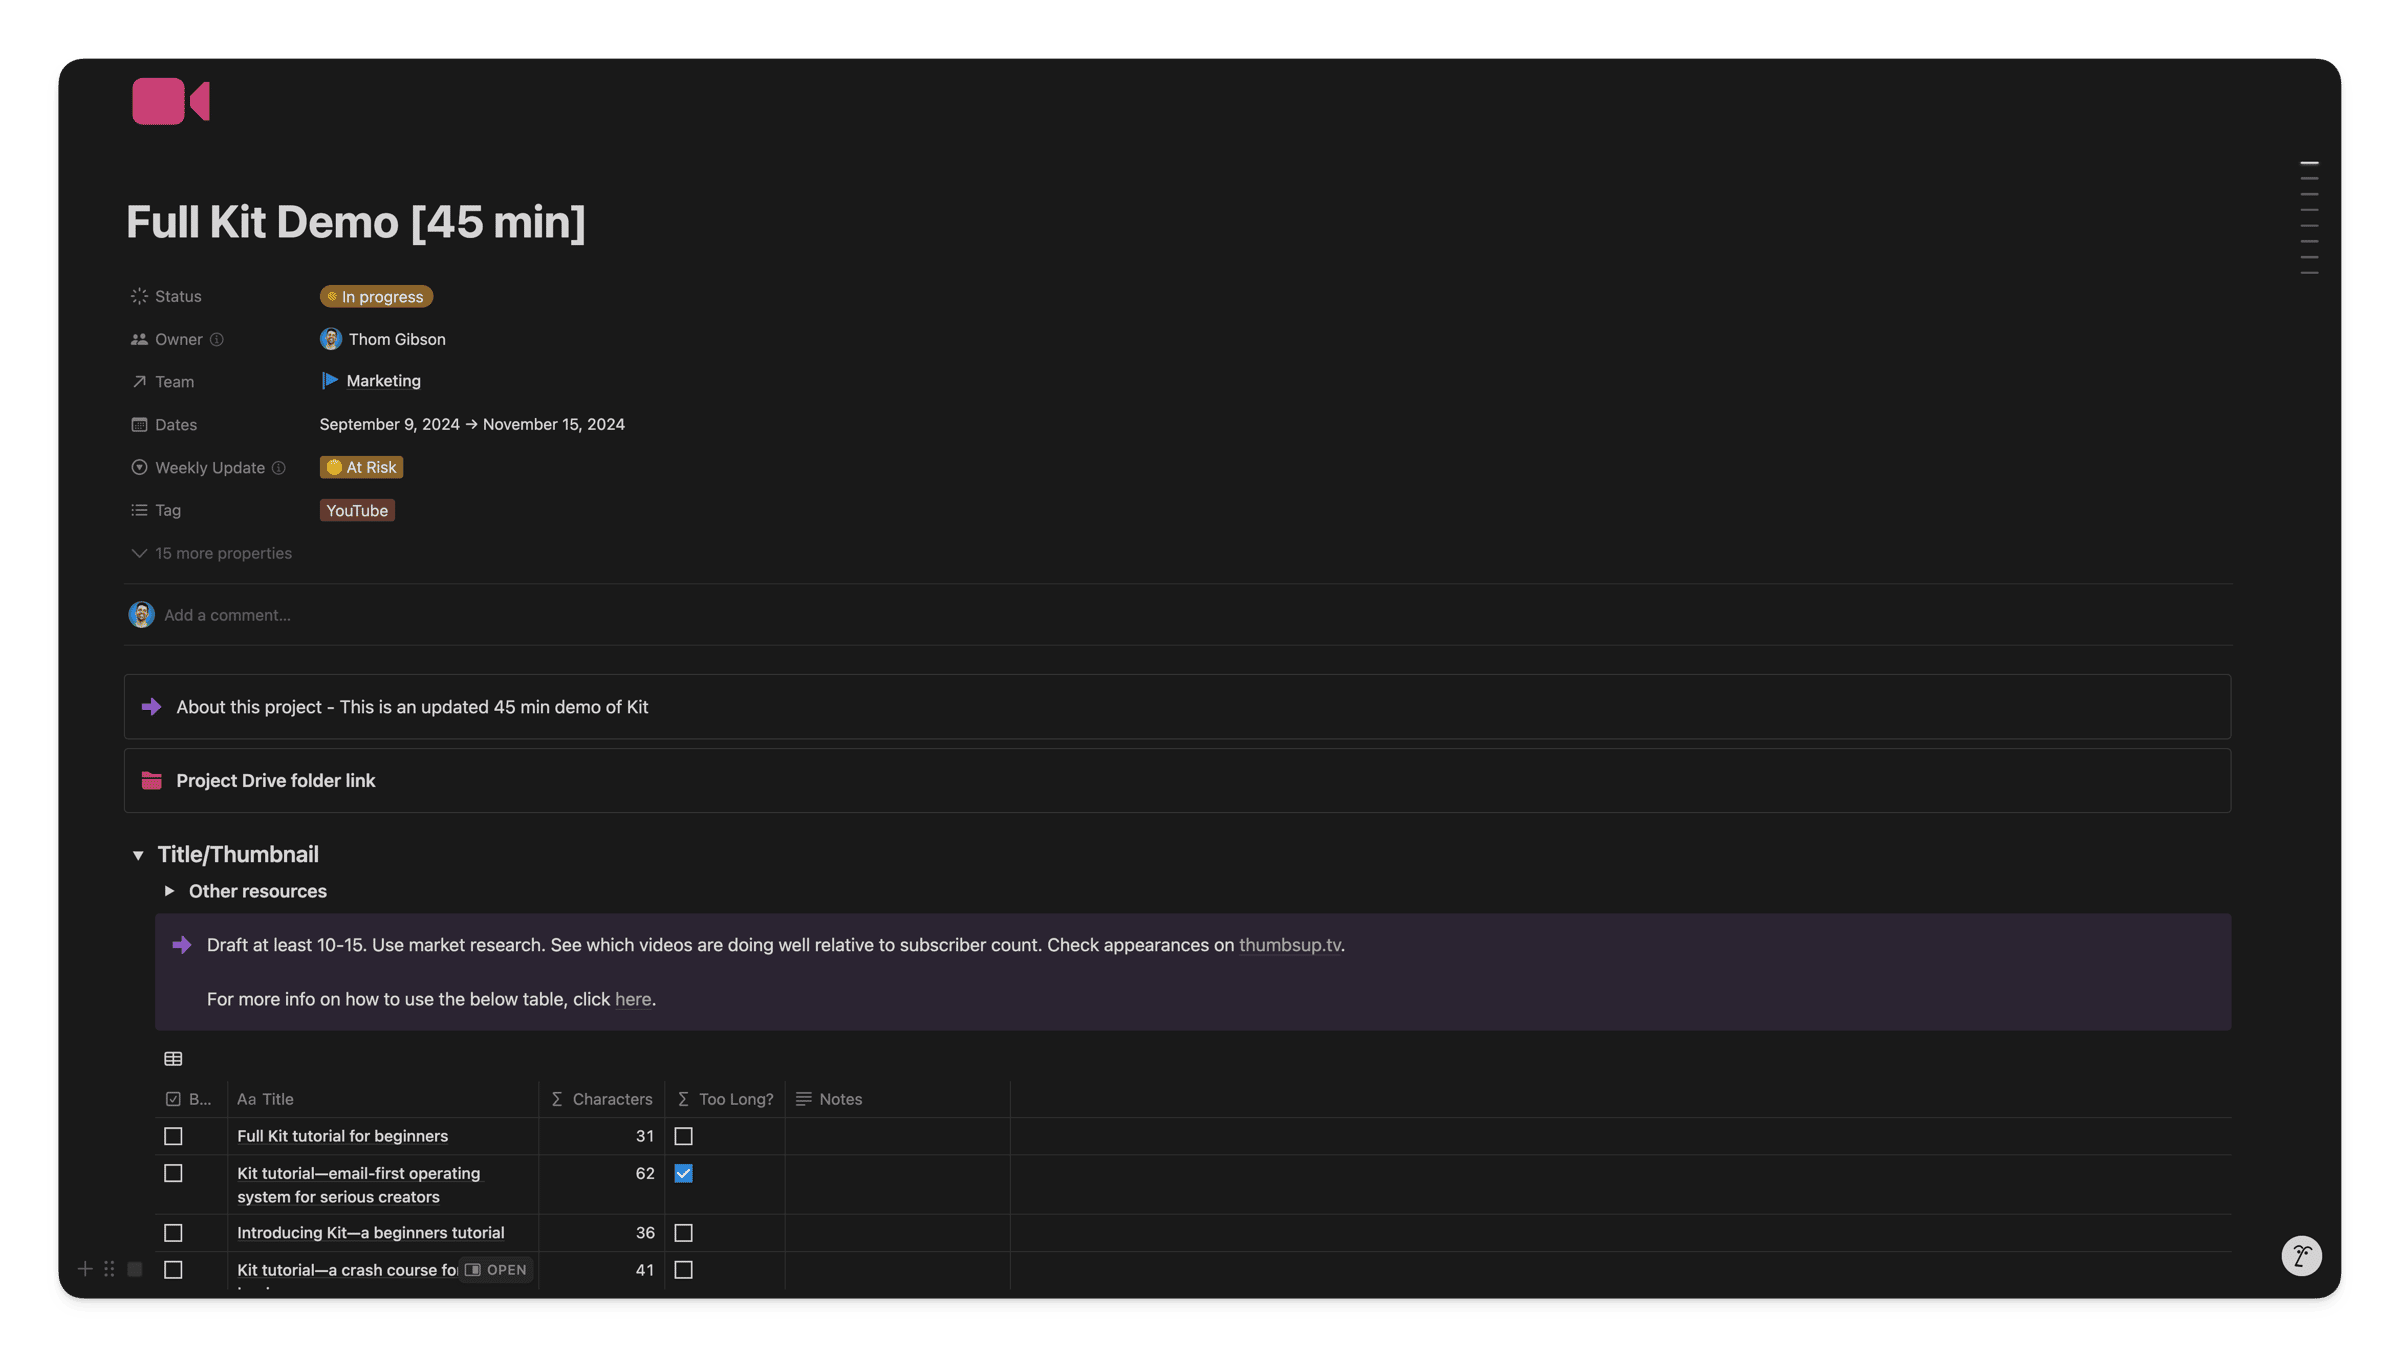Click Thom Gibson's avatar in Owner
This screenshot has width=2400, height=1357.
[x=331, y=339]
